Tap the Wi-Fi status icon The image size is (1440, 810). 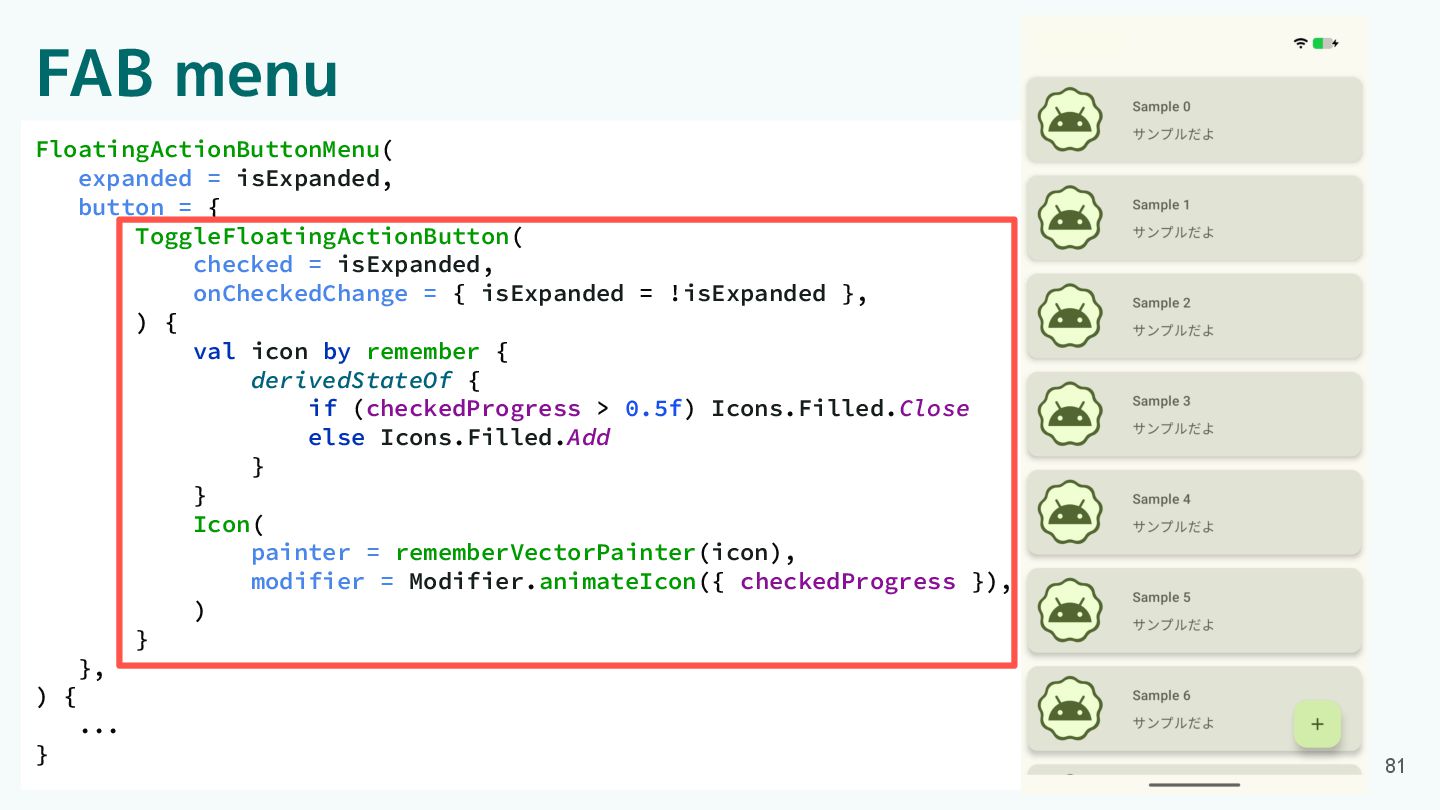tap(1300, 43)
